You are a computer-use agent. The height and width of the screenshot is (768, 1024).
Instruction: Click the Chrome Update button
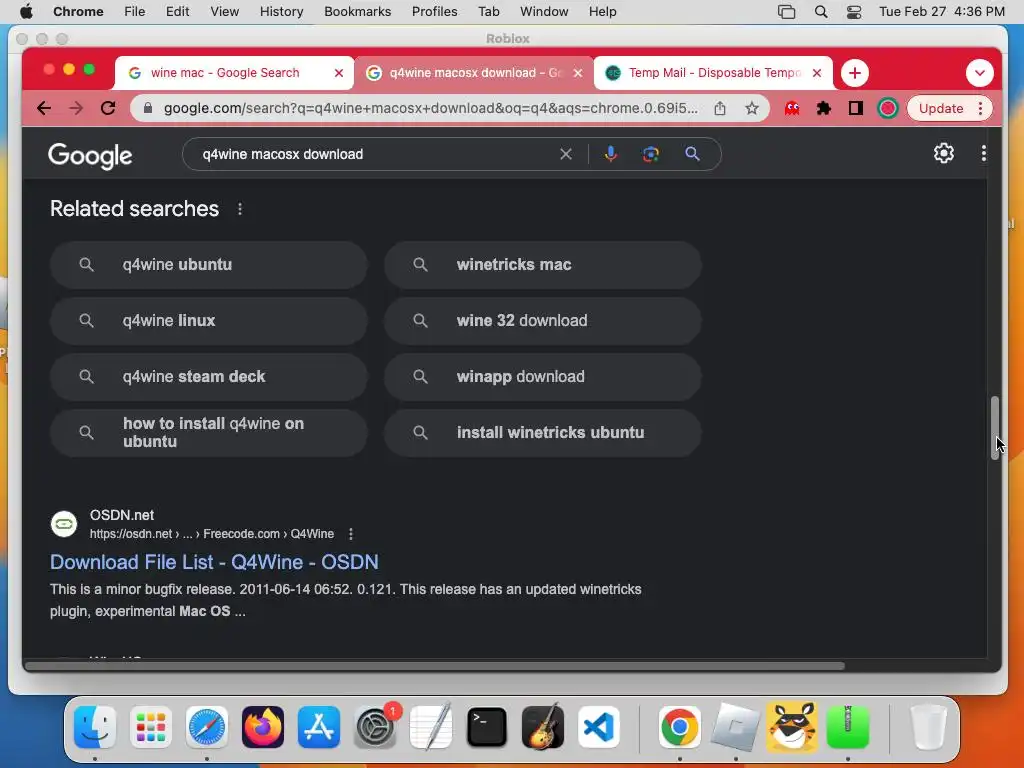(940, 108)
